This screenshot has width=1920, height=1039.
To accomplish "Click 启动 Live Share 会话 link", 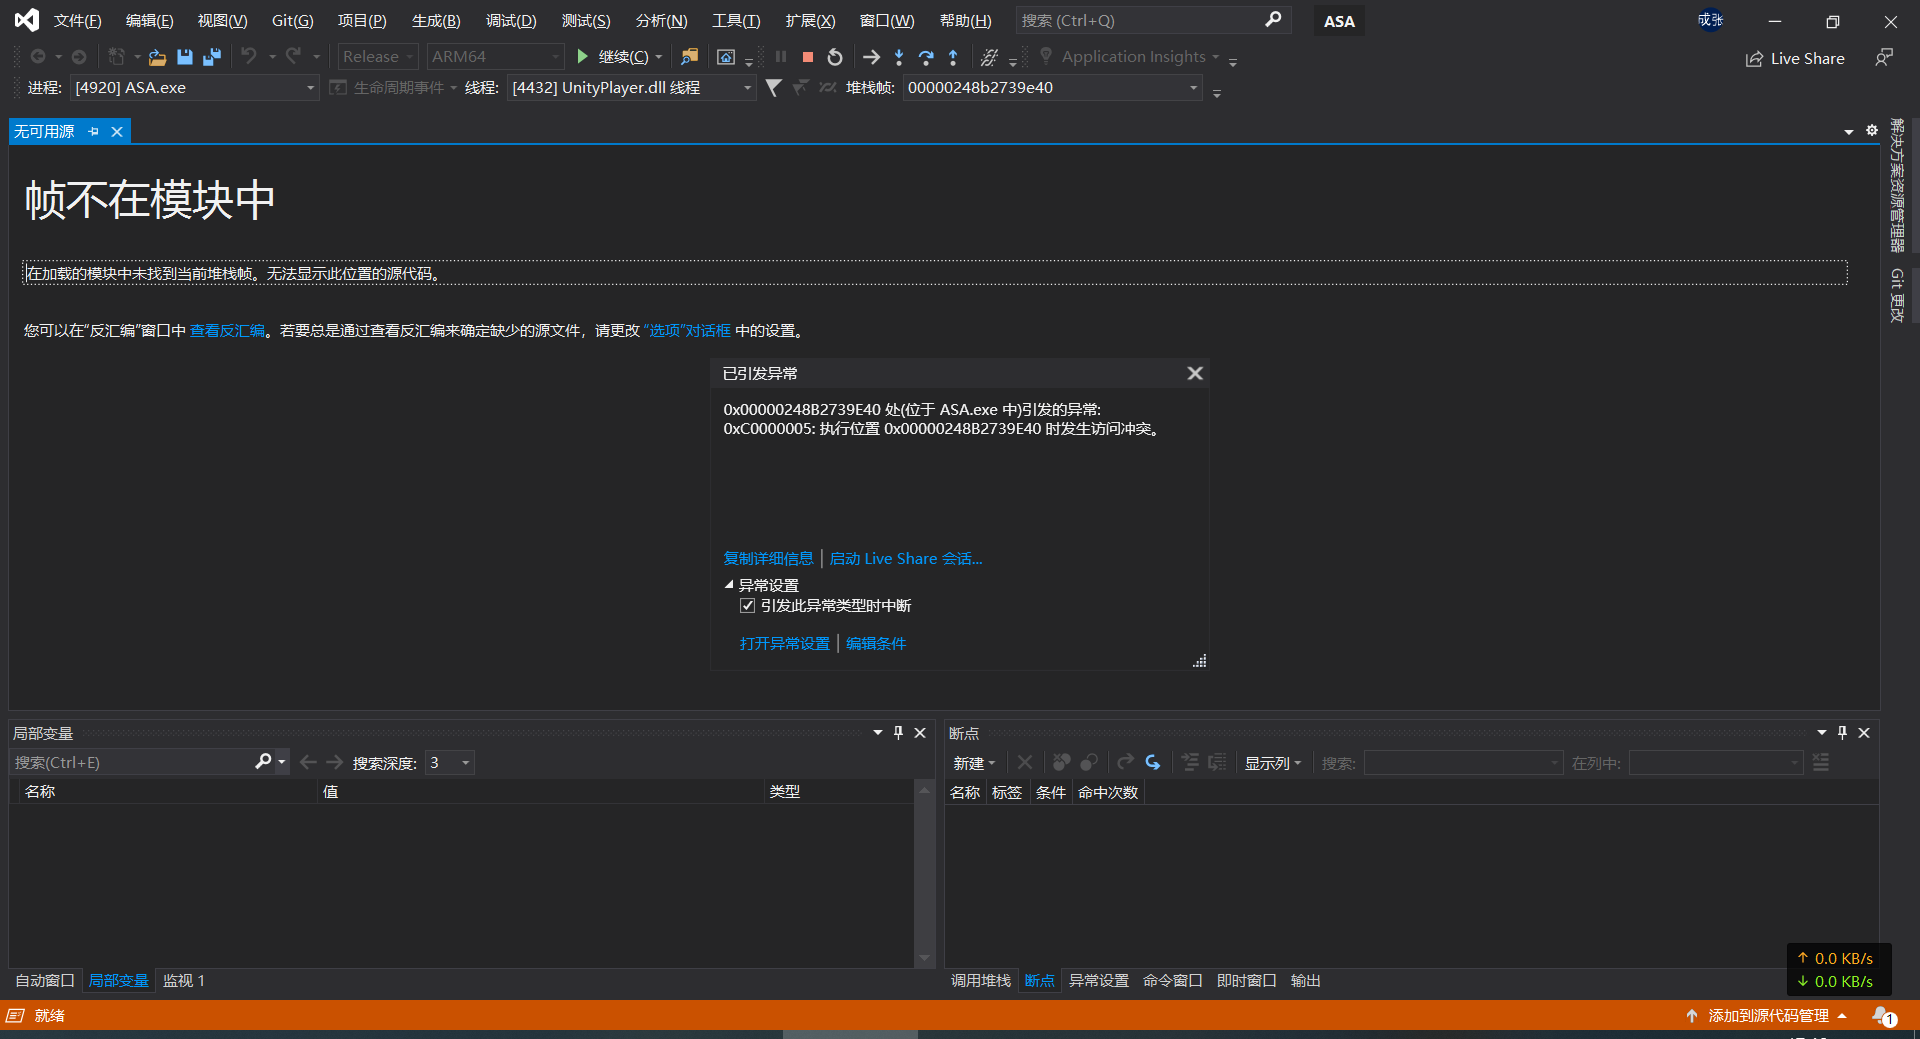I will 906,559.
